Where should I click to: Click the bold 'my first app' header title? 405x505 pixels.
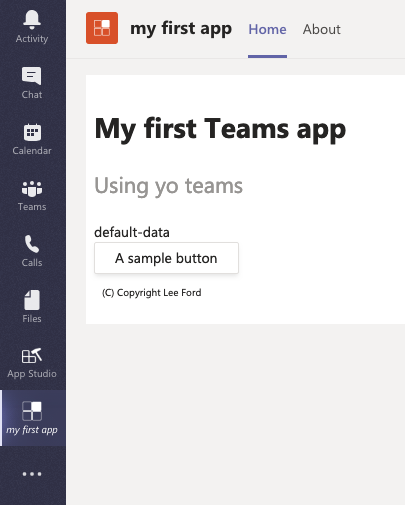[x=181, y=29]
